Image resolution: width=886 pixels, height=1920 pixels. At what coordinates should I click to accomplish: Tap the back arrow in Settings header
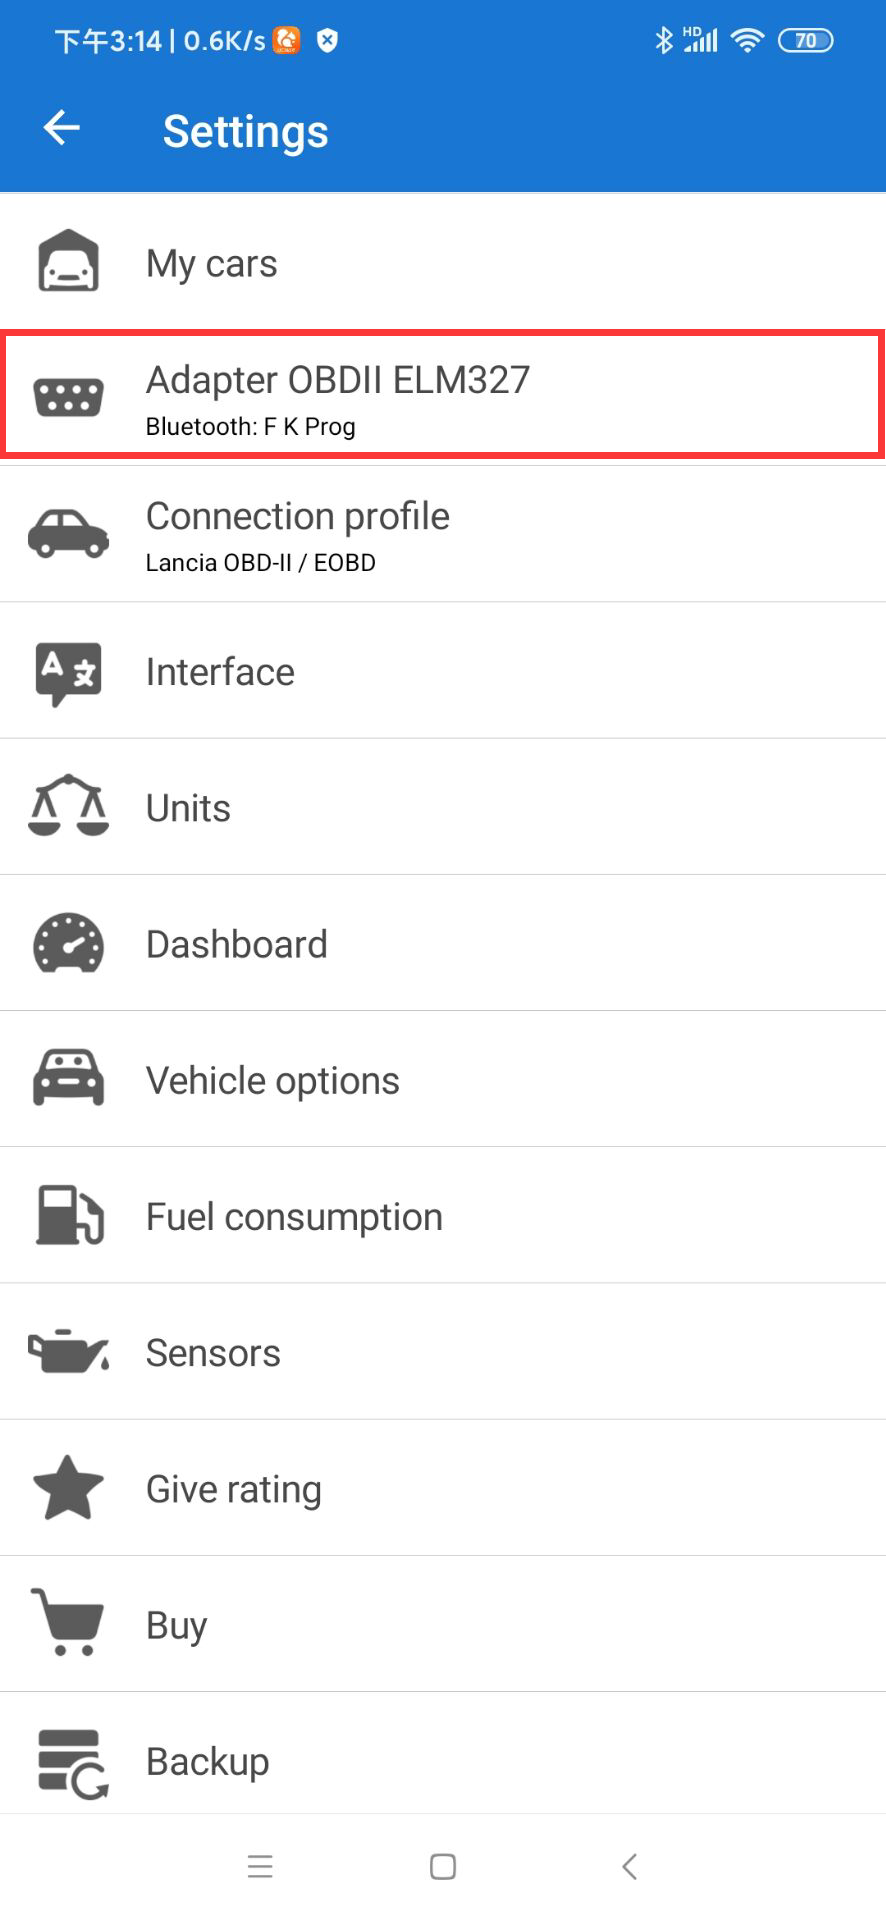(x=62, y=128)
